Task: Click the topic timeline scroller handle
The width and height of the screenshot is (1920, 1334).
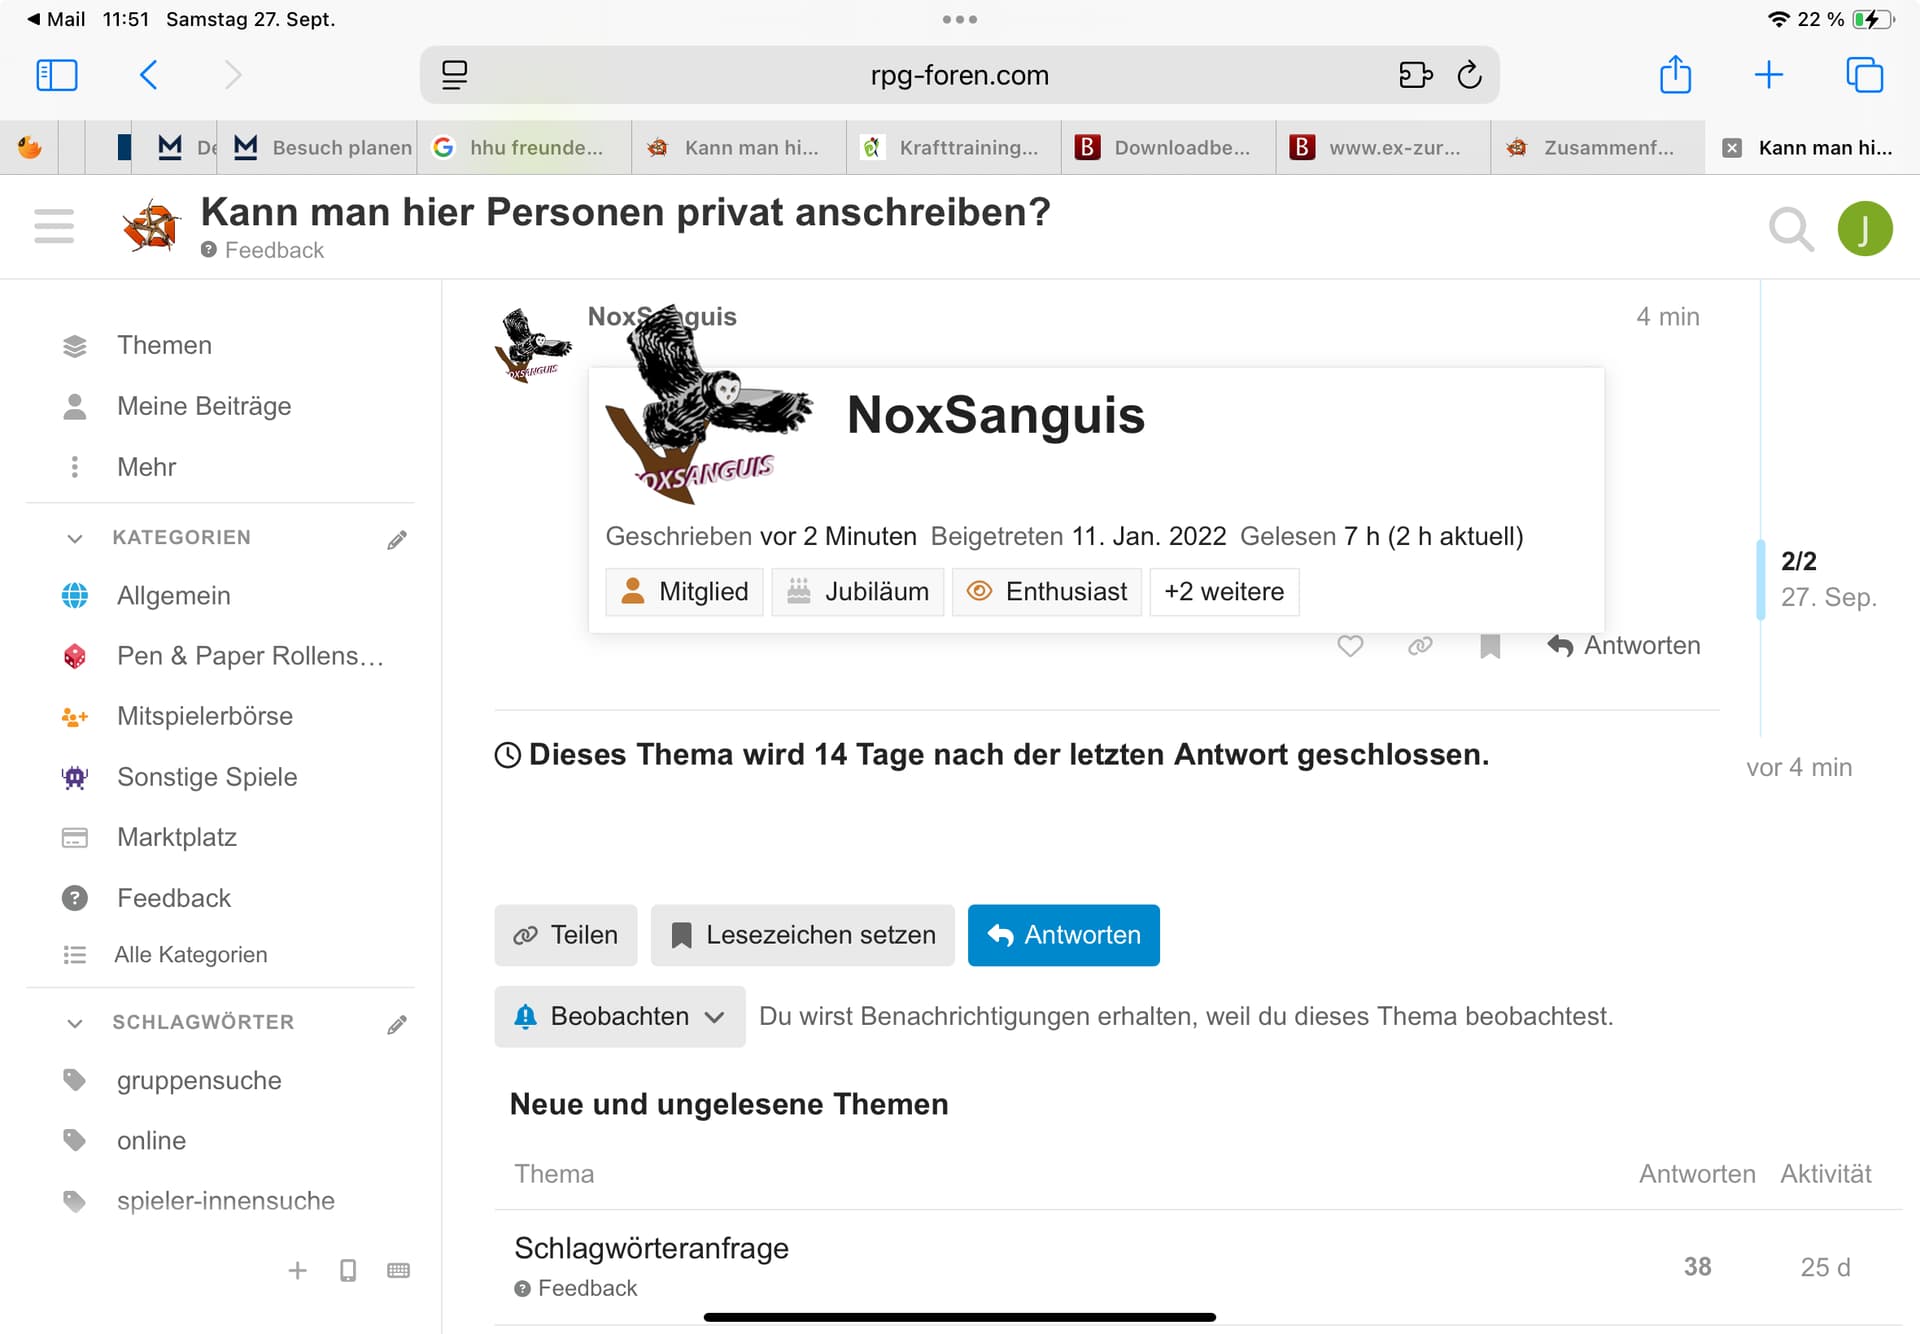Action: (x=1761, y=580)
